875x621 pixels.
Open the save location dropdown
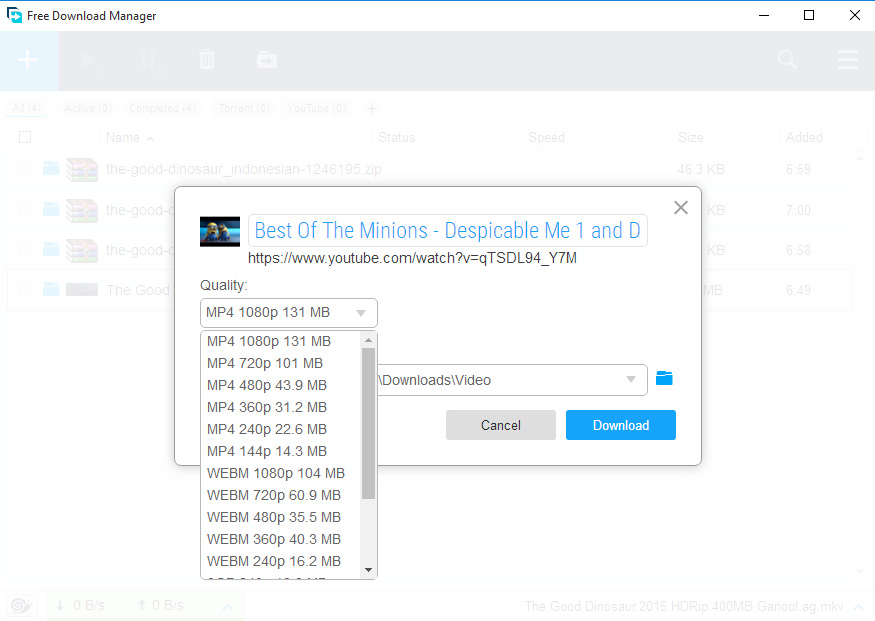pyautogui.click(x=630, y=380)
